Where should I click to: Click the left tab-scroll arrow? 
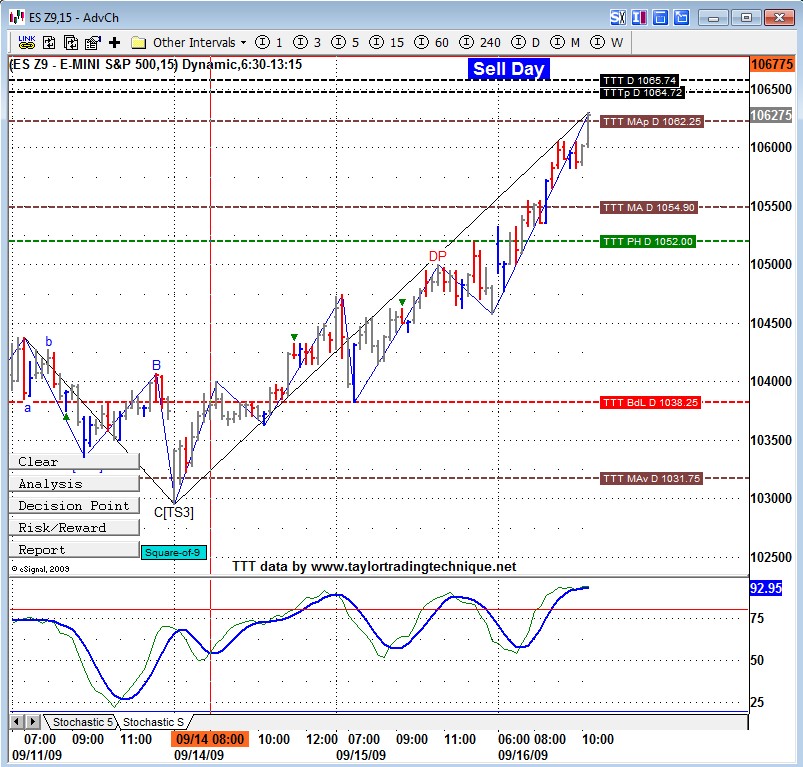16,722
